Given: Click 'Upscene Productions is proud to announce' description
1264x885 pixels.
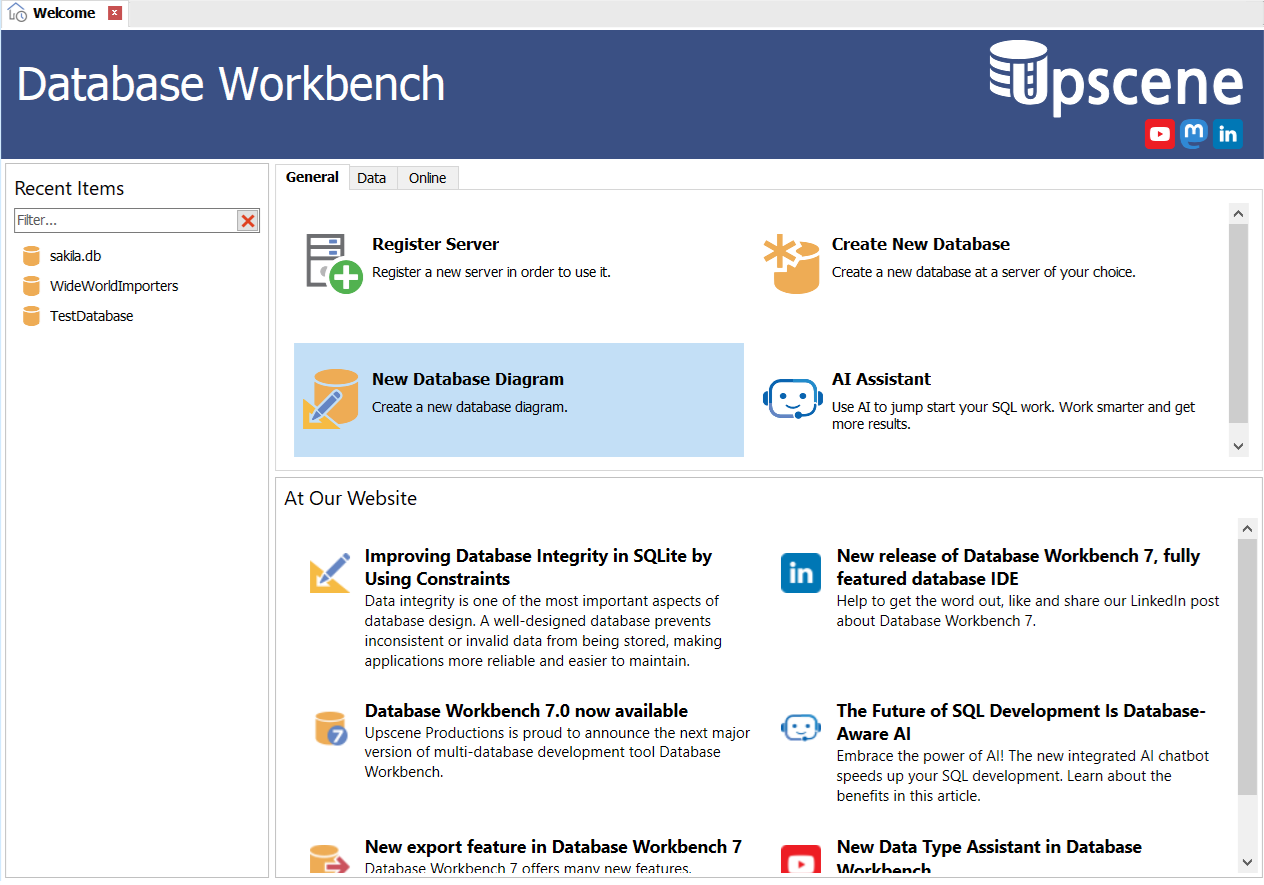Looking at the screenshot, I should [558, 752].
